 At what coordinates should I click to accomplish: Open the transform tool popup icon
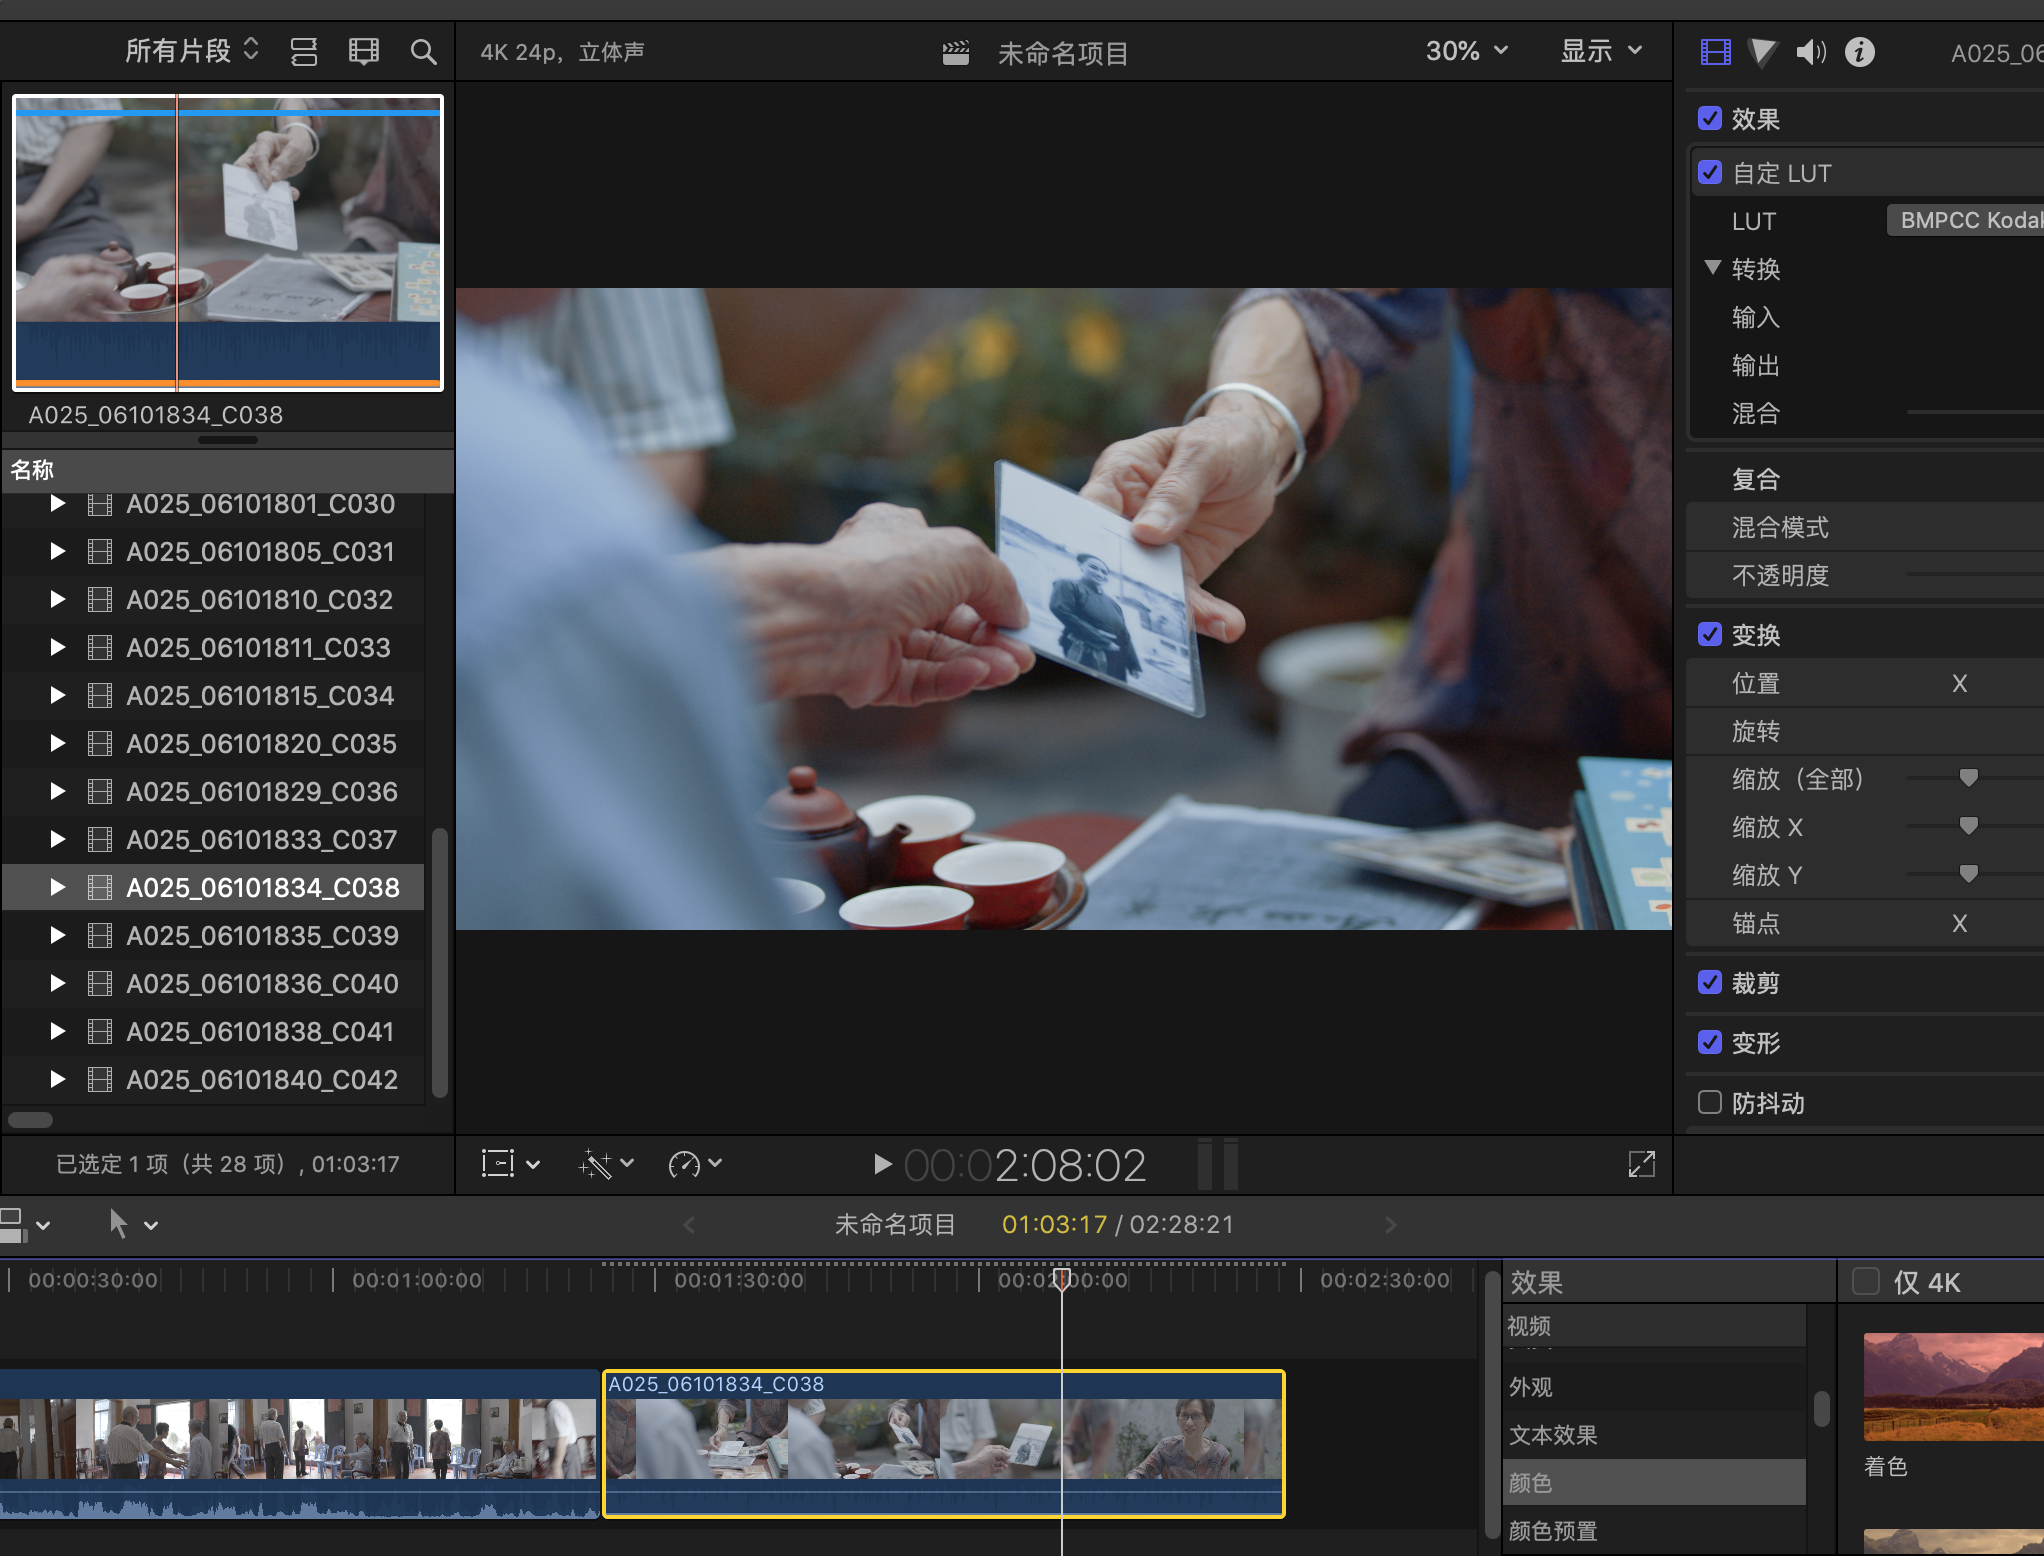[510, 1163]
